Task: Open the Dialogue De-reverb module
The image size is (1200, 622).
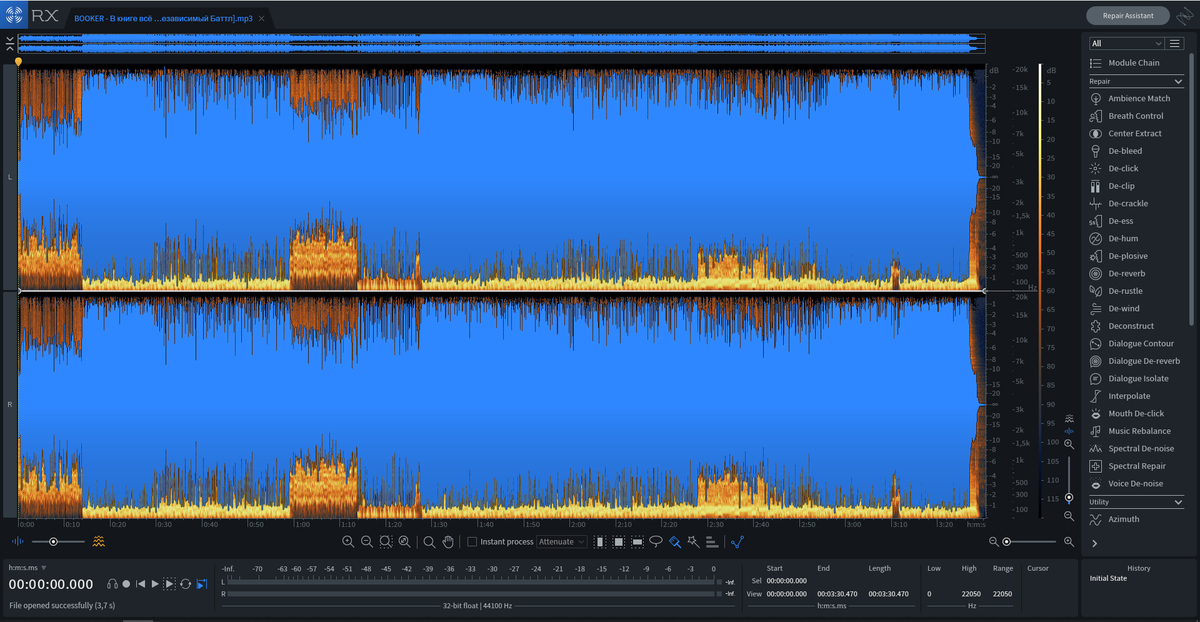Action: [x=1137, y=361]
